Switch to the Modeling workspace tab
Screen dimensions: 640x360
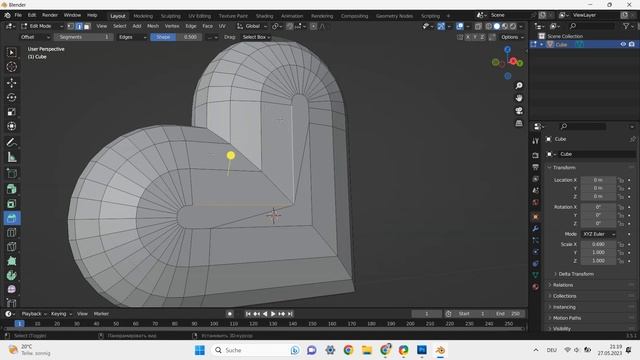pos(143,16)
